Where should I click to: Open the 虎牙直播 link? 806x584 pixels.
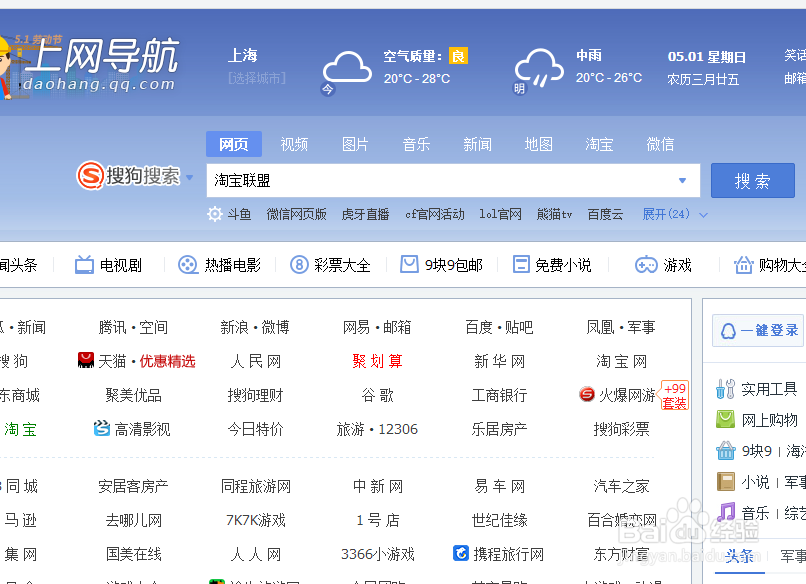pyautogui.click(x=365, y=214)
